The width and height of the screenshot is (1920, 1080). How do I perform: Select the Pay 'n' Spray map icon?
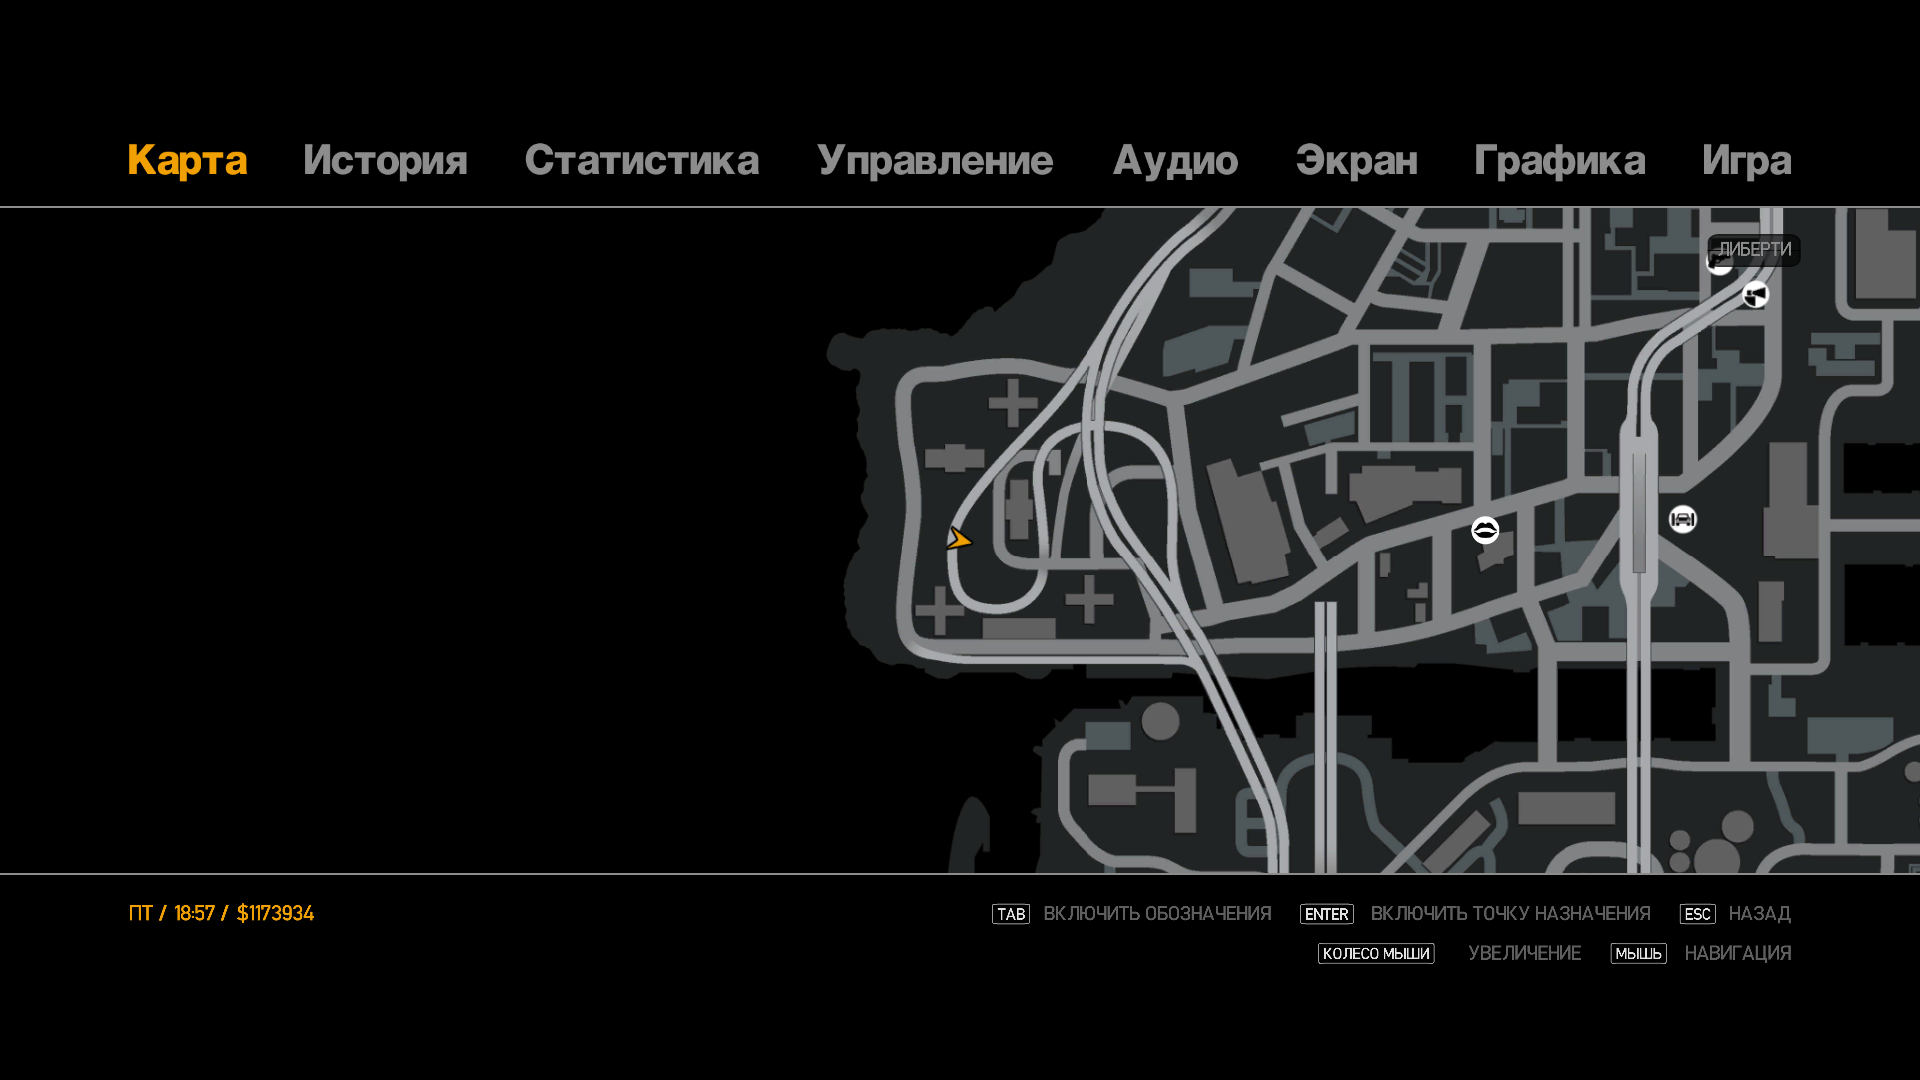coord(1756,295)
